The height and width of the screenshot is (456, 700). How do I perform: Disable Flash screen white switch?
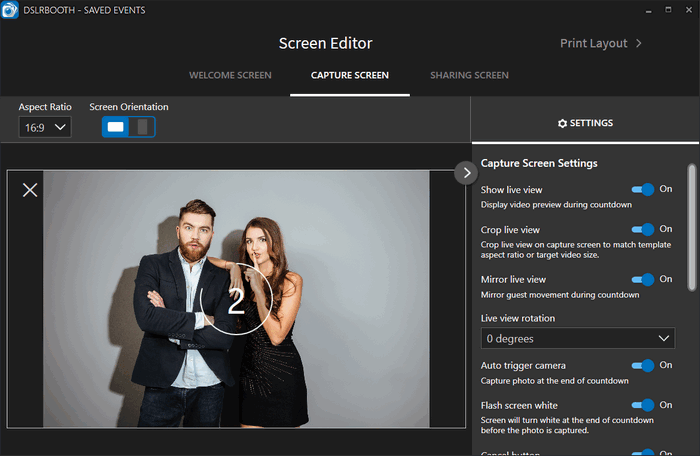[x=642, y=405]
